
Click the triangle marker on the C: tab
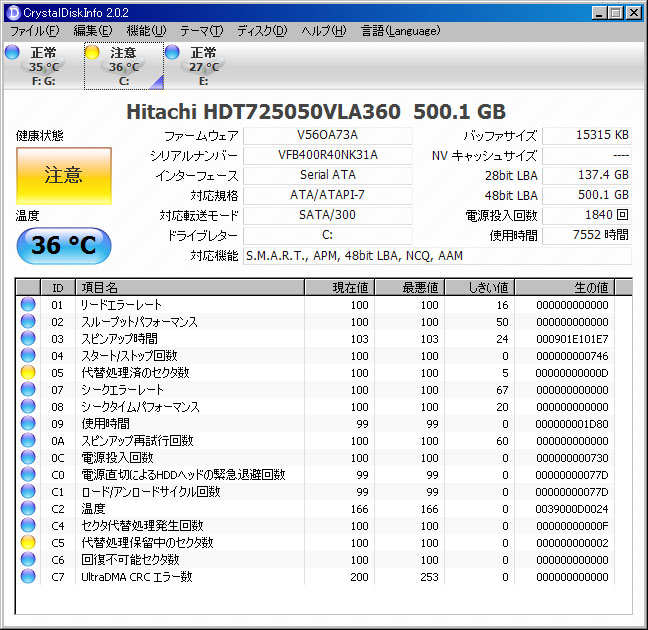157,82
